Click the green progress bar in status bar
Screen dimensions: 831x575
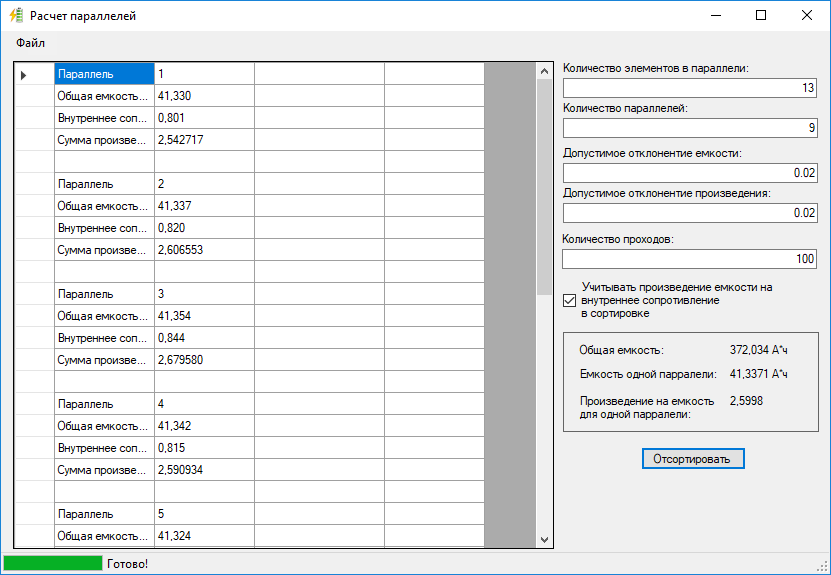tap(53, 564)
